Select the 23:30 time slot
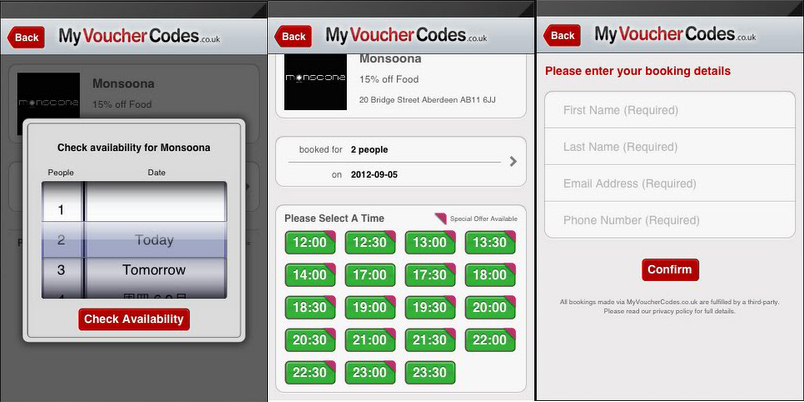This screenshot has width=804, height=402. pyautogui.click(x=430, y=373)
